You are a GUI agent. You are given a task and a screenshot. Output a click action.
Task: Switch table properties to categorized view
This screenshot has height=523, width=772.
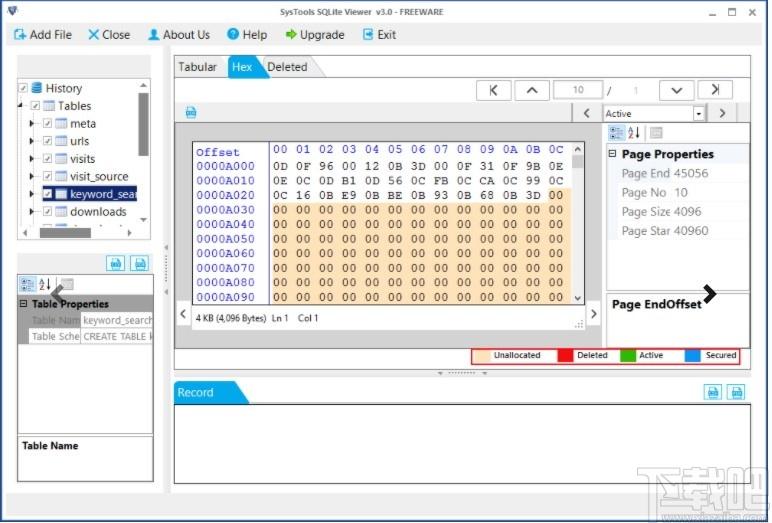pos(27,284)
